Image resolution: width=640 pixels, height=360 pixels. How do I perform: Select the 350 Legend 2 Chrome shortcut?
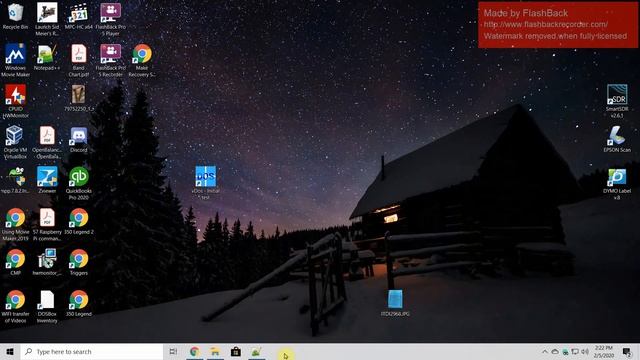click(78, 221)
